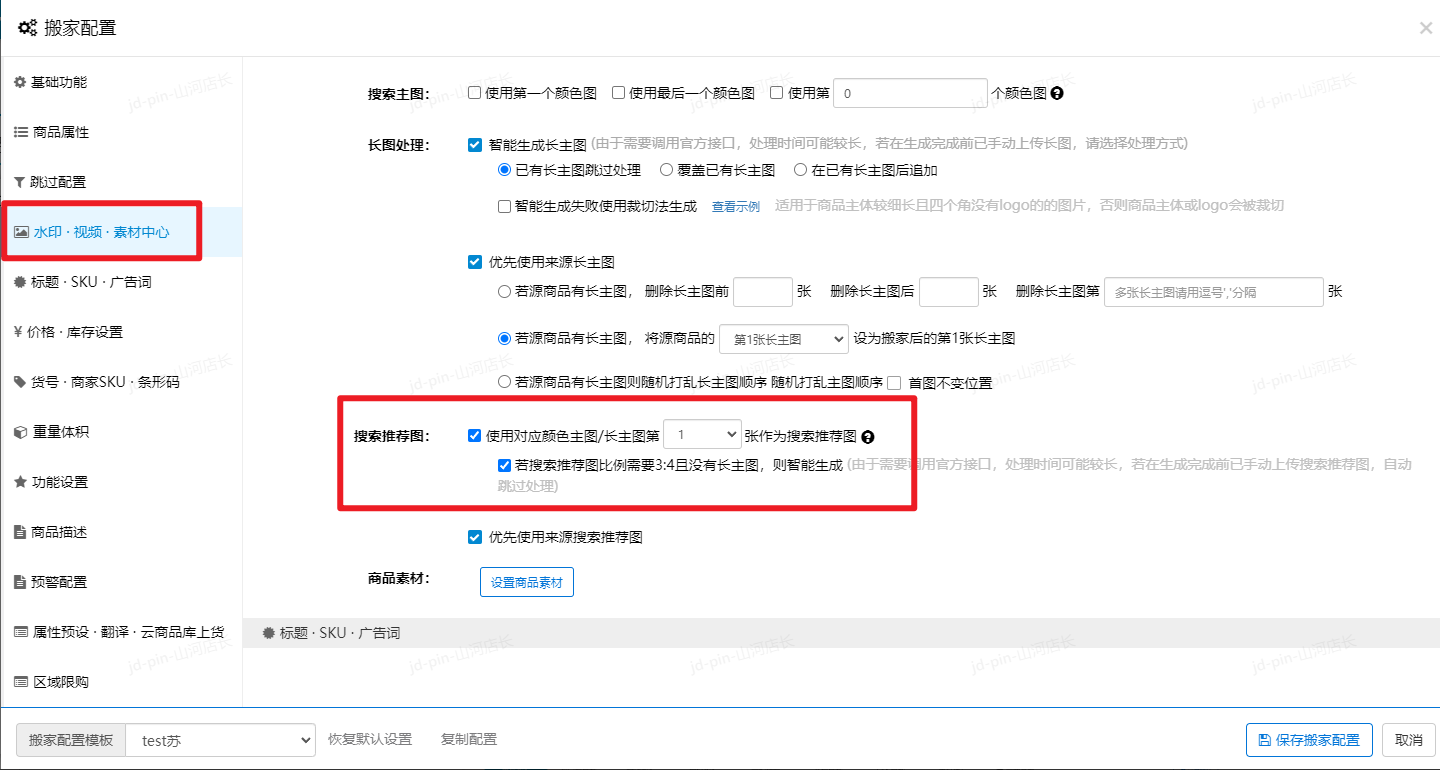Click the star icon beside 功能设置
Screen dimensions: 1440x770
(20, 482)
